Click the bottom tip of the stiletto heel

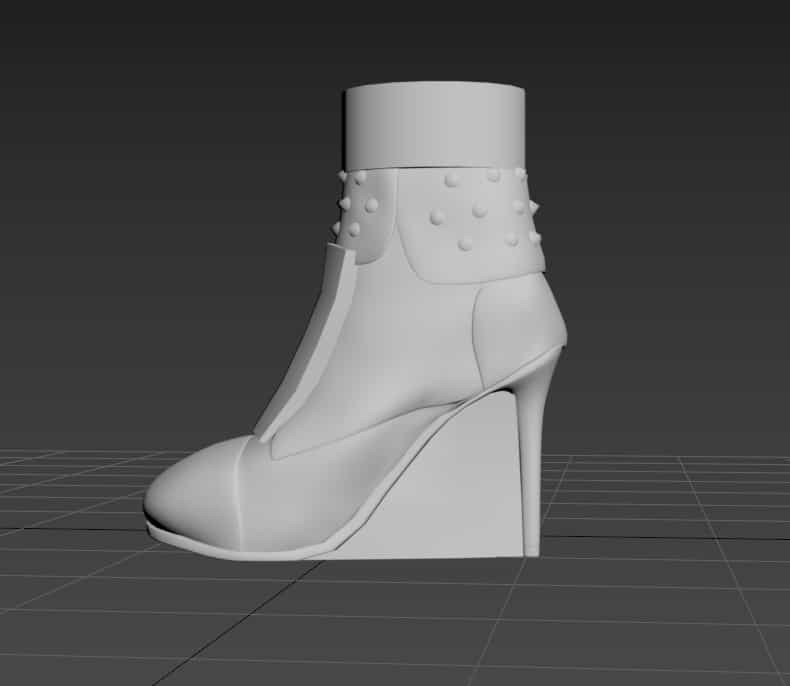531,548
